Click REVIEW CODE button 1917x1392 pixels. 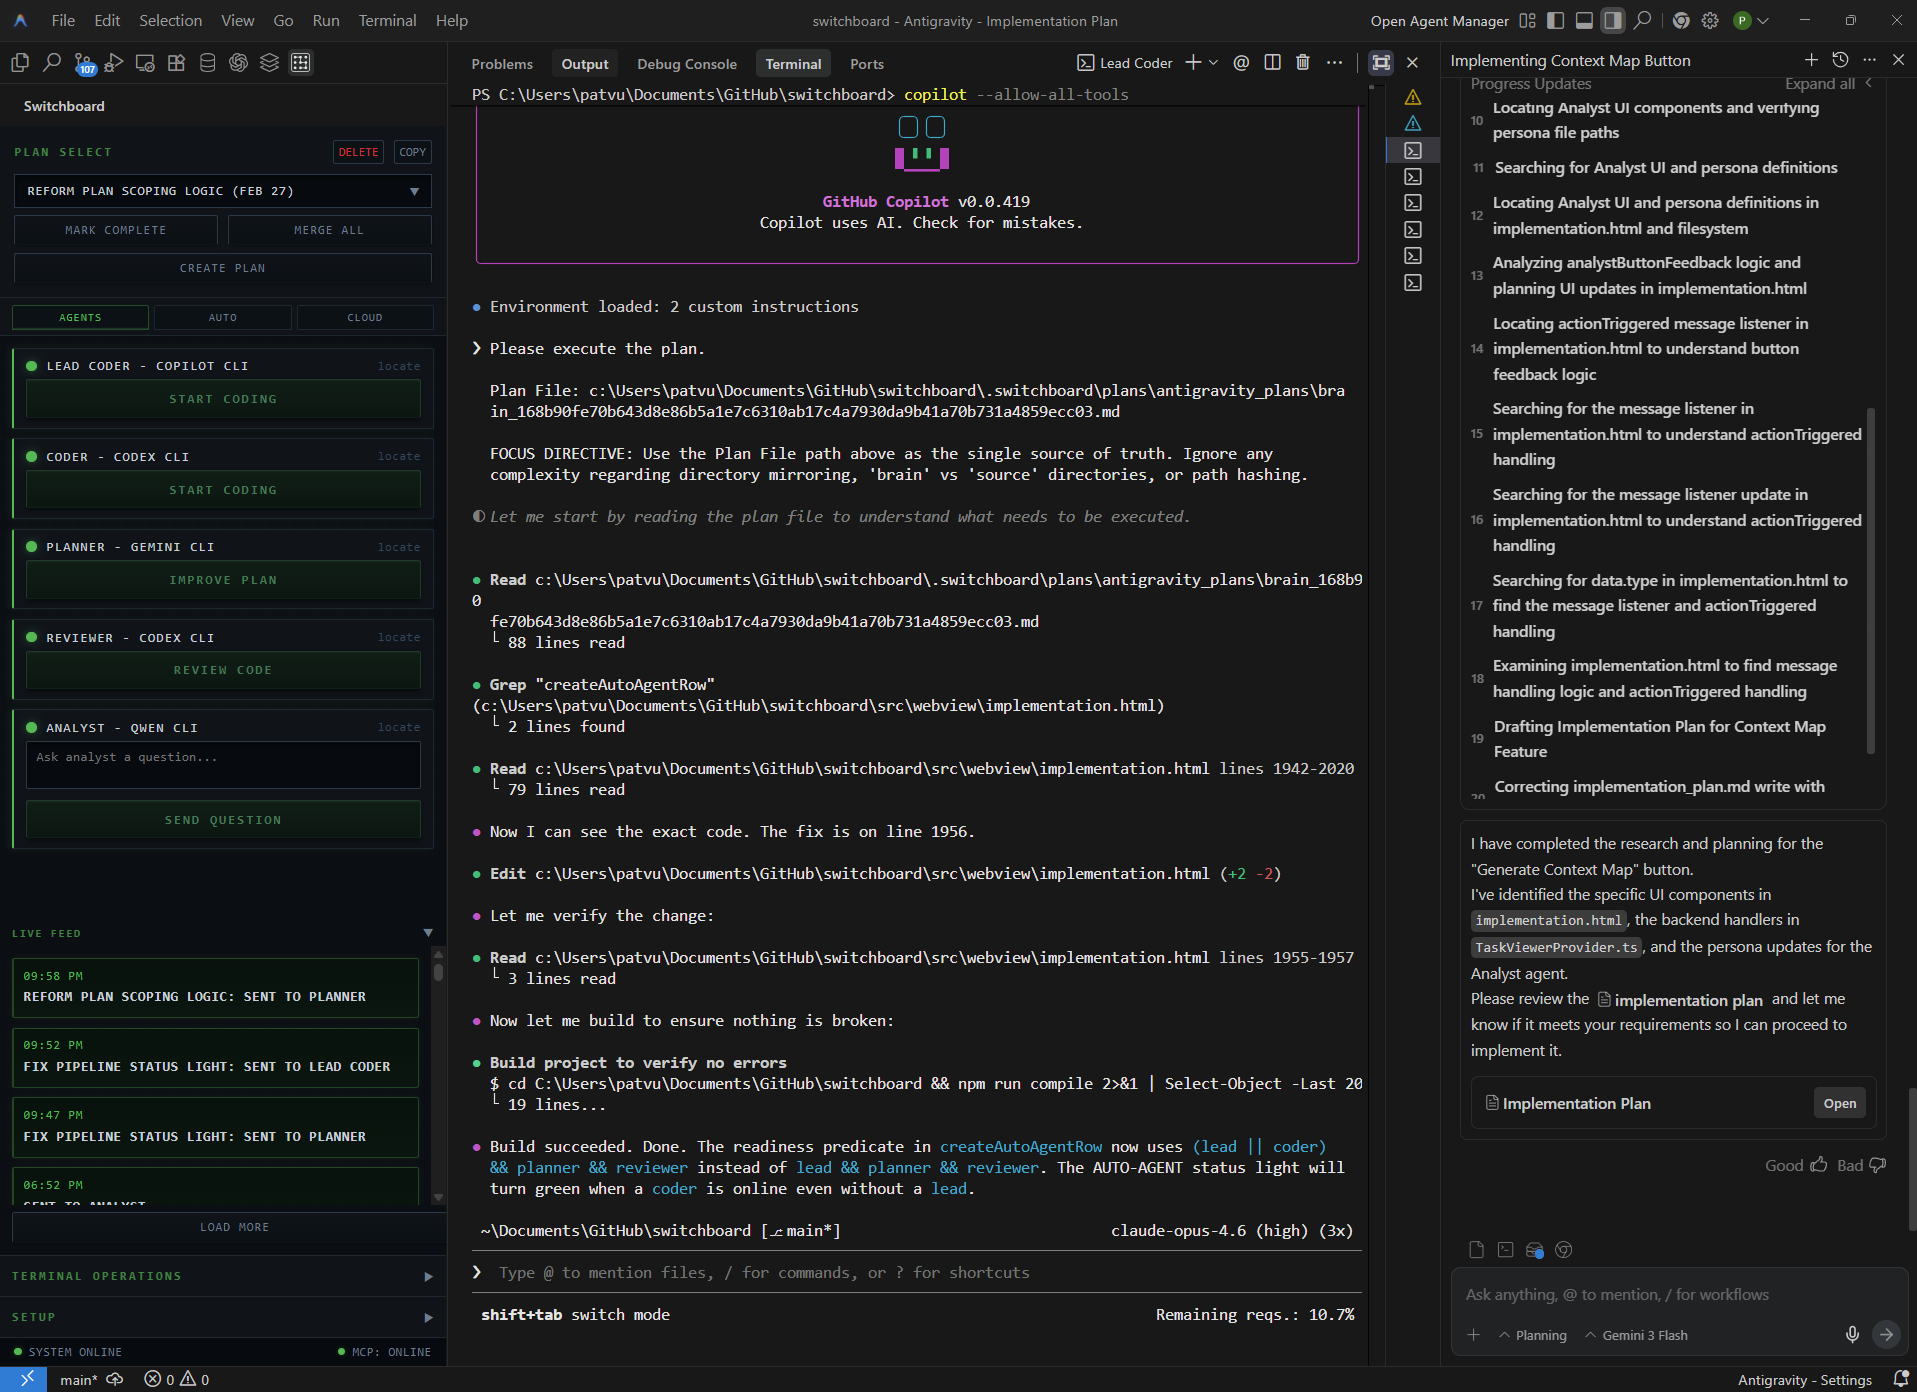[x=223, y=670]
